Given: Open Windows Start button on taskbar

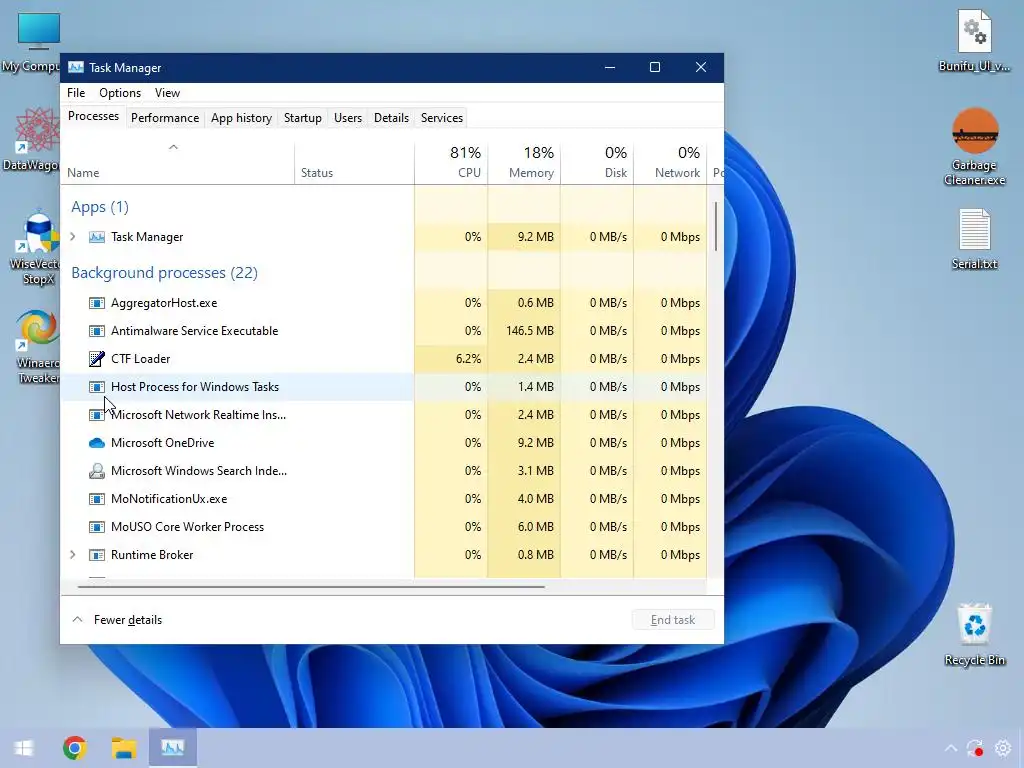Looking at the screenshot, I should [x=24, y=748].
